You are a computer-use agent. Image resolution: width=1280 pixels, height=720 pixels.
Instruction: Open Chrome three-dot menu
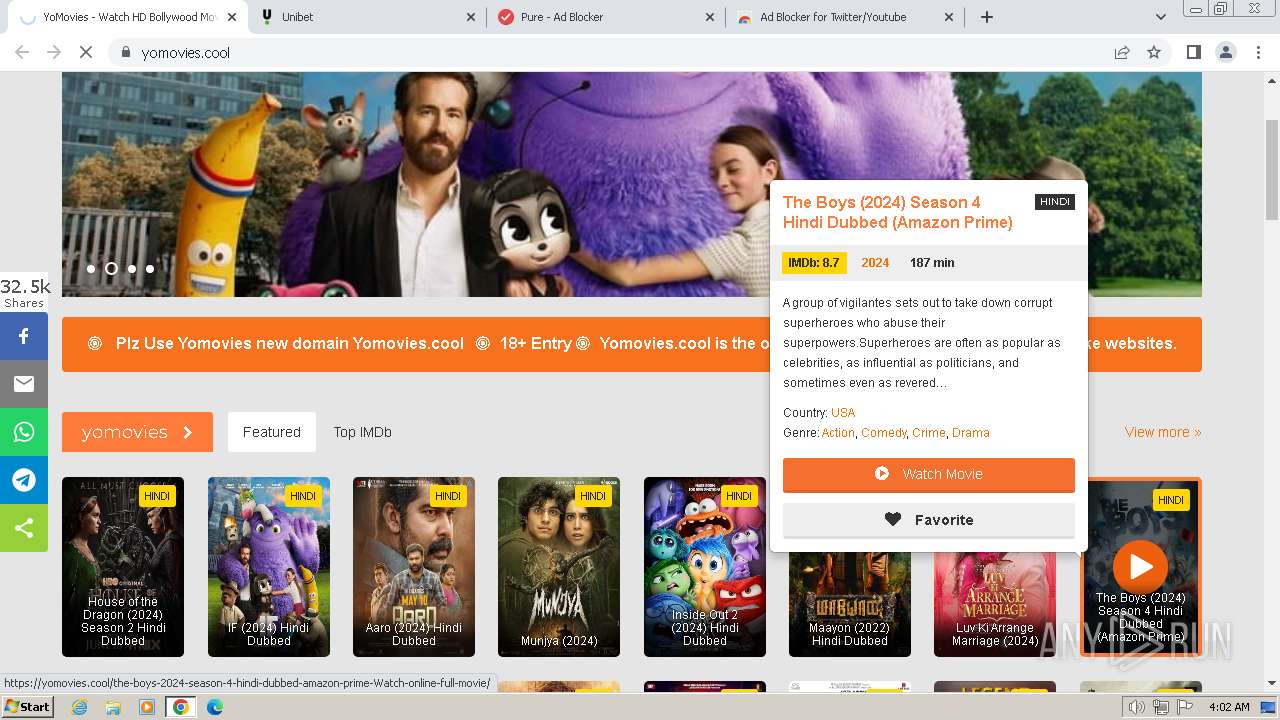(1258, 52)
